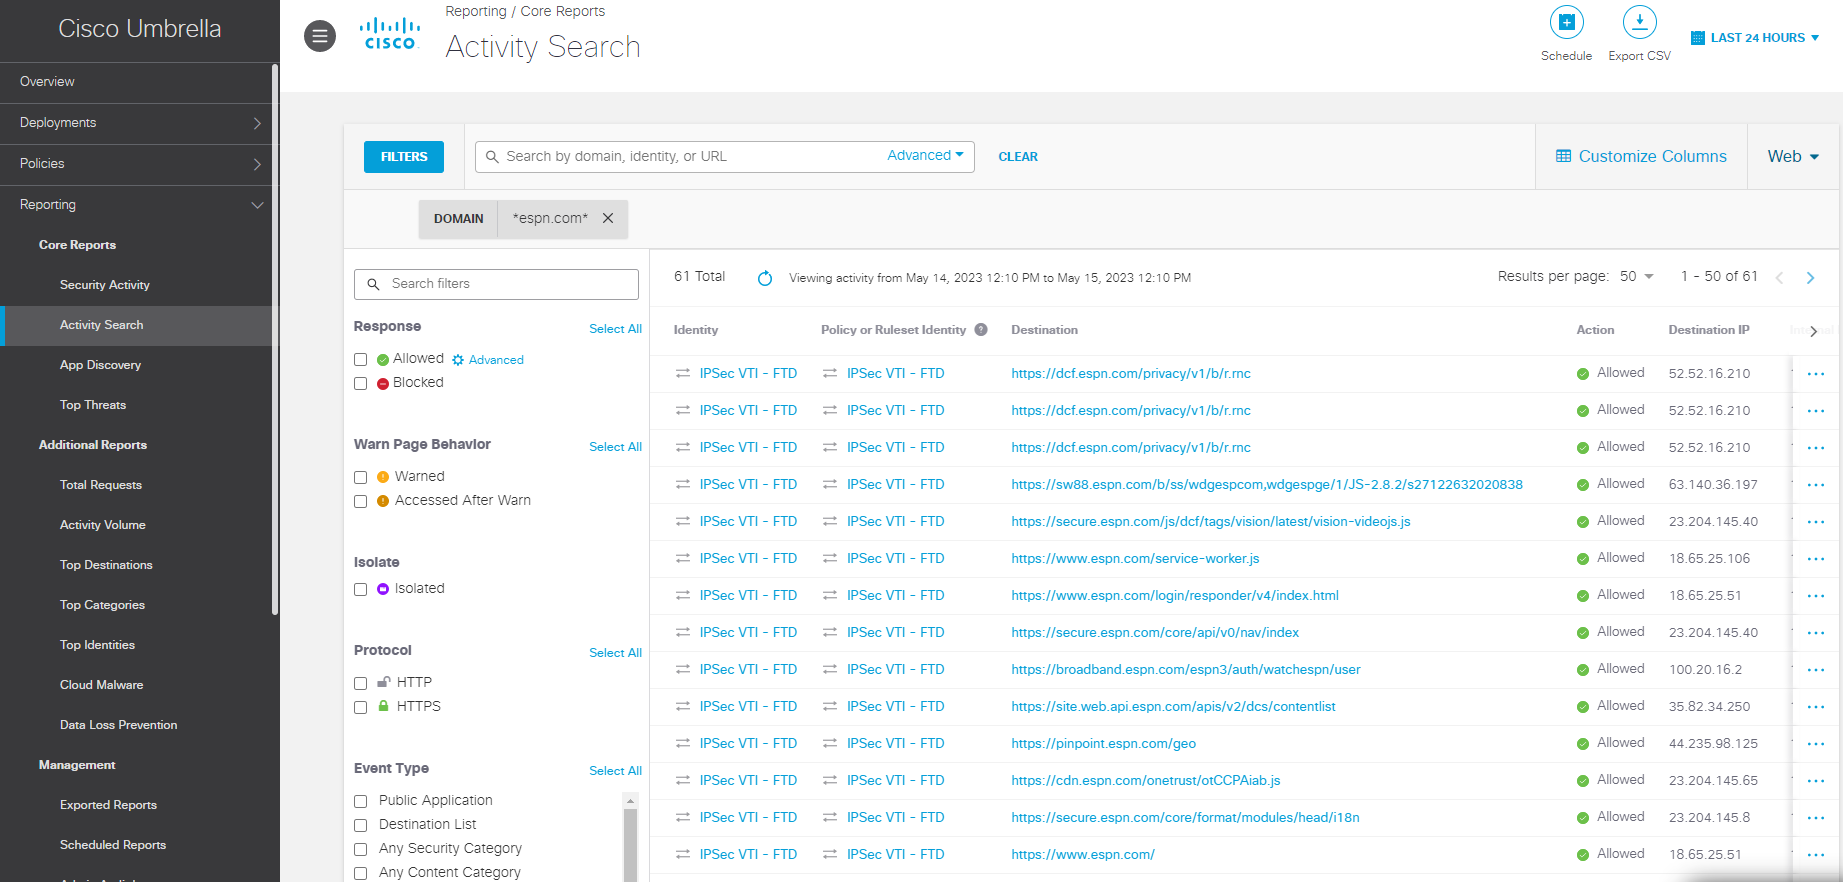The image size is (1843, 882).
Task: Check the Allowed response checkbox
Action: tap(361, 360)
